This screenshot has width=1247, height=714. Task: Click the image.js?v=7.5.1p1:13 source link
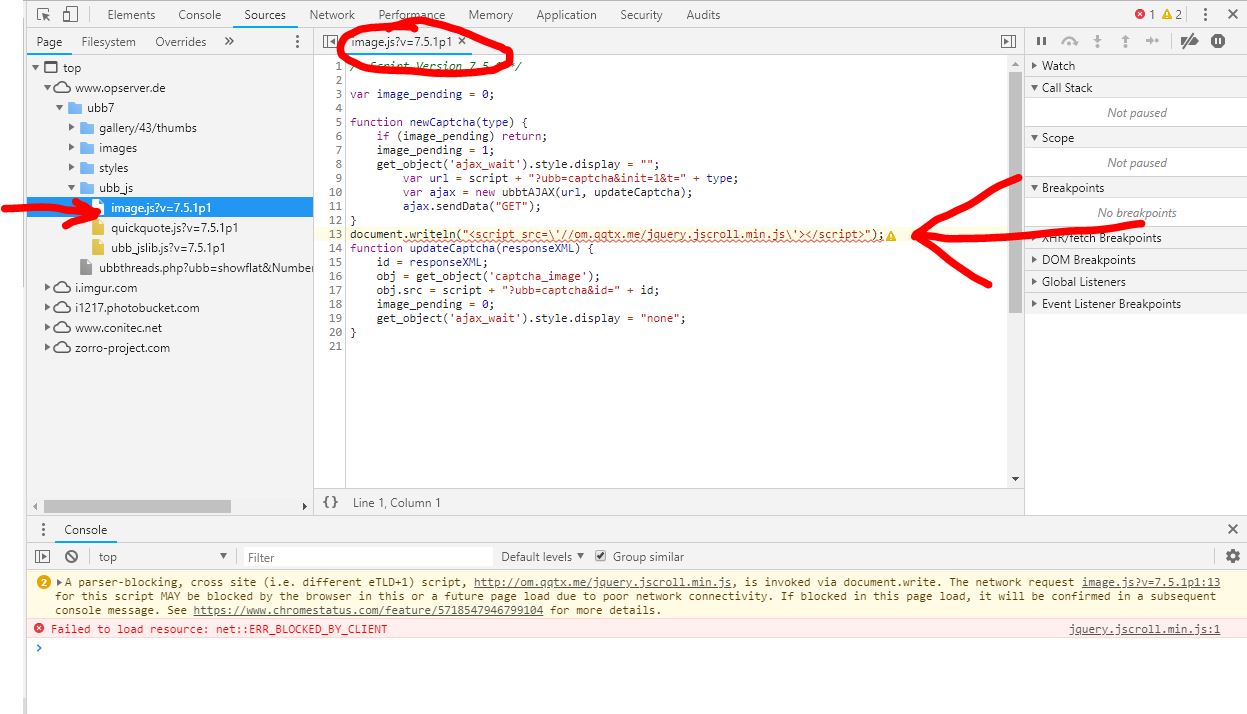tap(1151, 582)
